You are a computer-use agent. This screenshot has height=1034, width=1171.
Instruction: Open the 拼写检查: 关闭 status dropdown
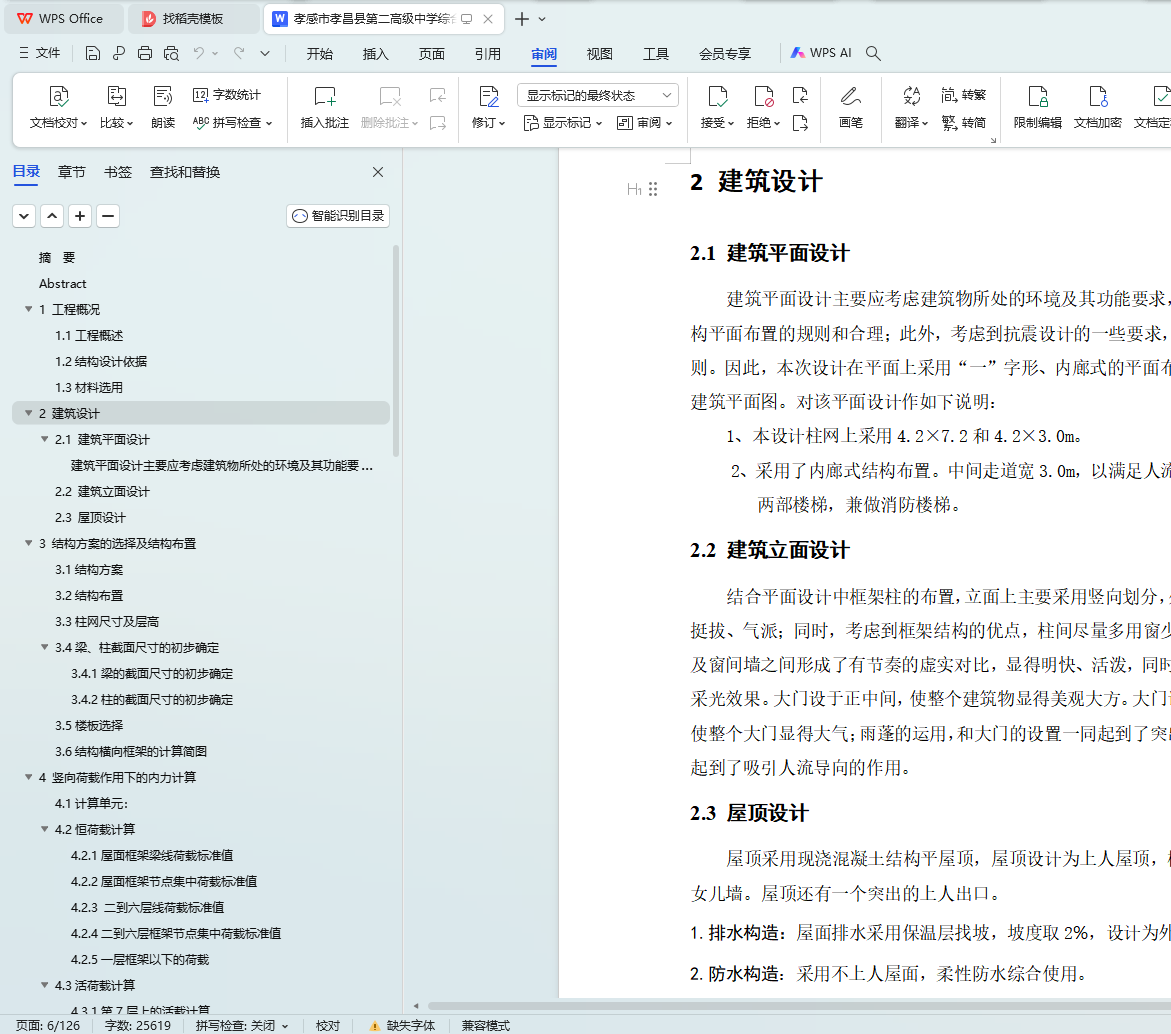[x=242, y=1026]
